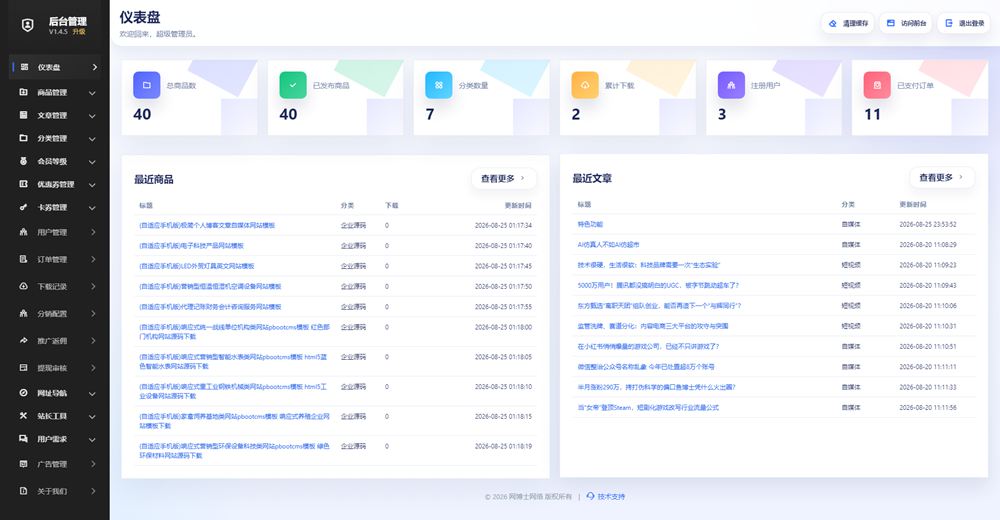Click the red 已支付订单 card icon

point(877,85)
